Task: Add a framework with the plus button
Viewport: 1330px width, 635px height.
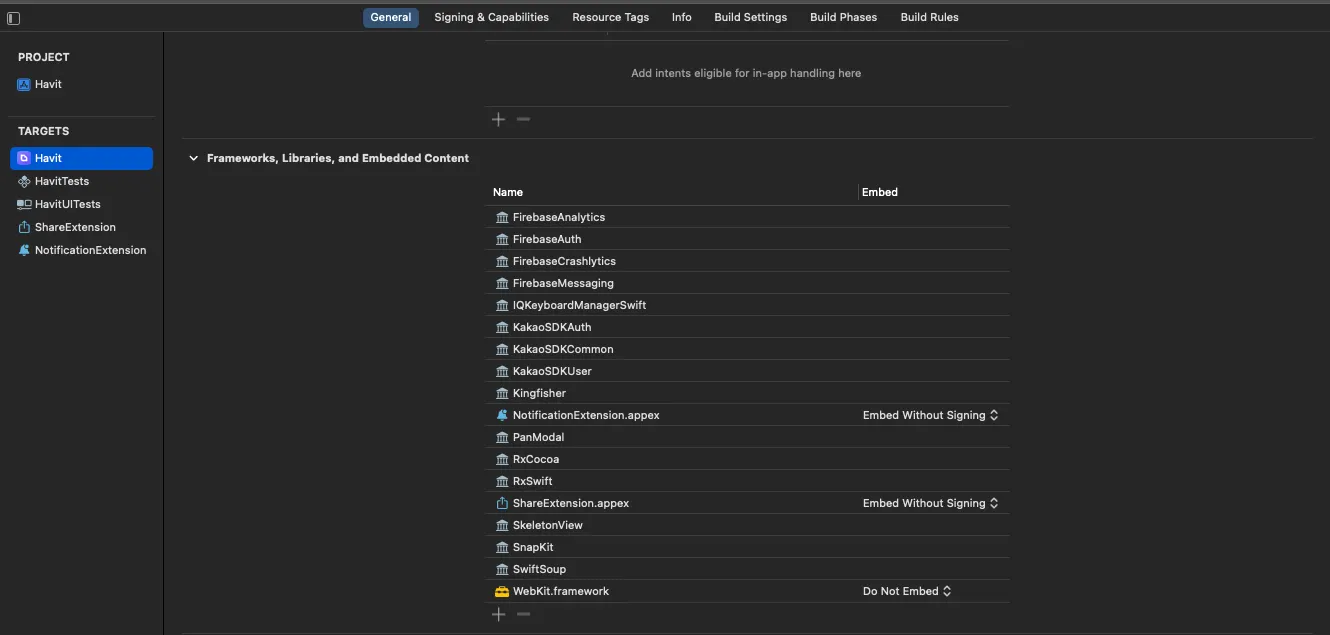Action: 499,614
